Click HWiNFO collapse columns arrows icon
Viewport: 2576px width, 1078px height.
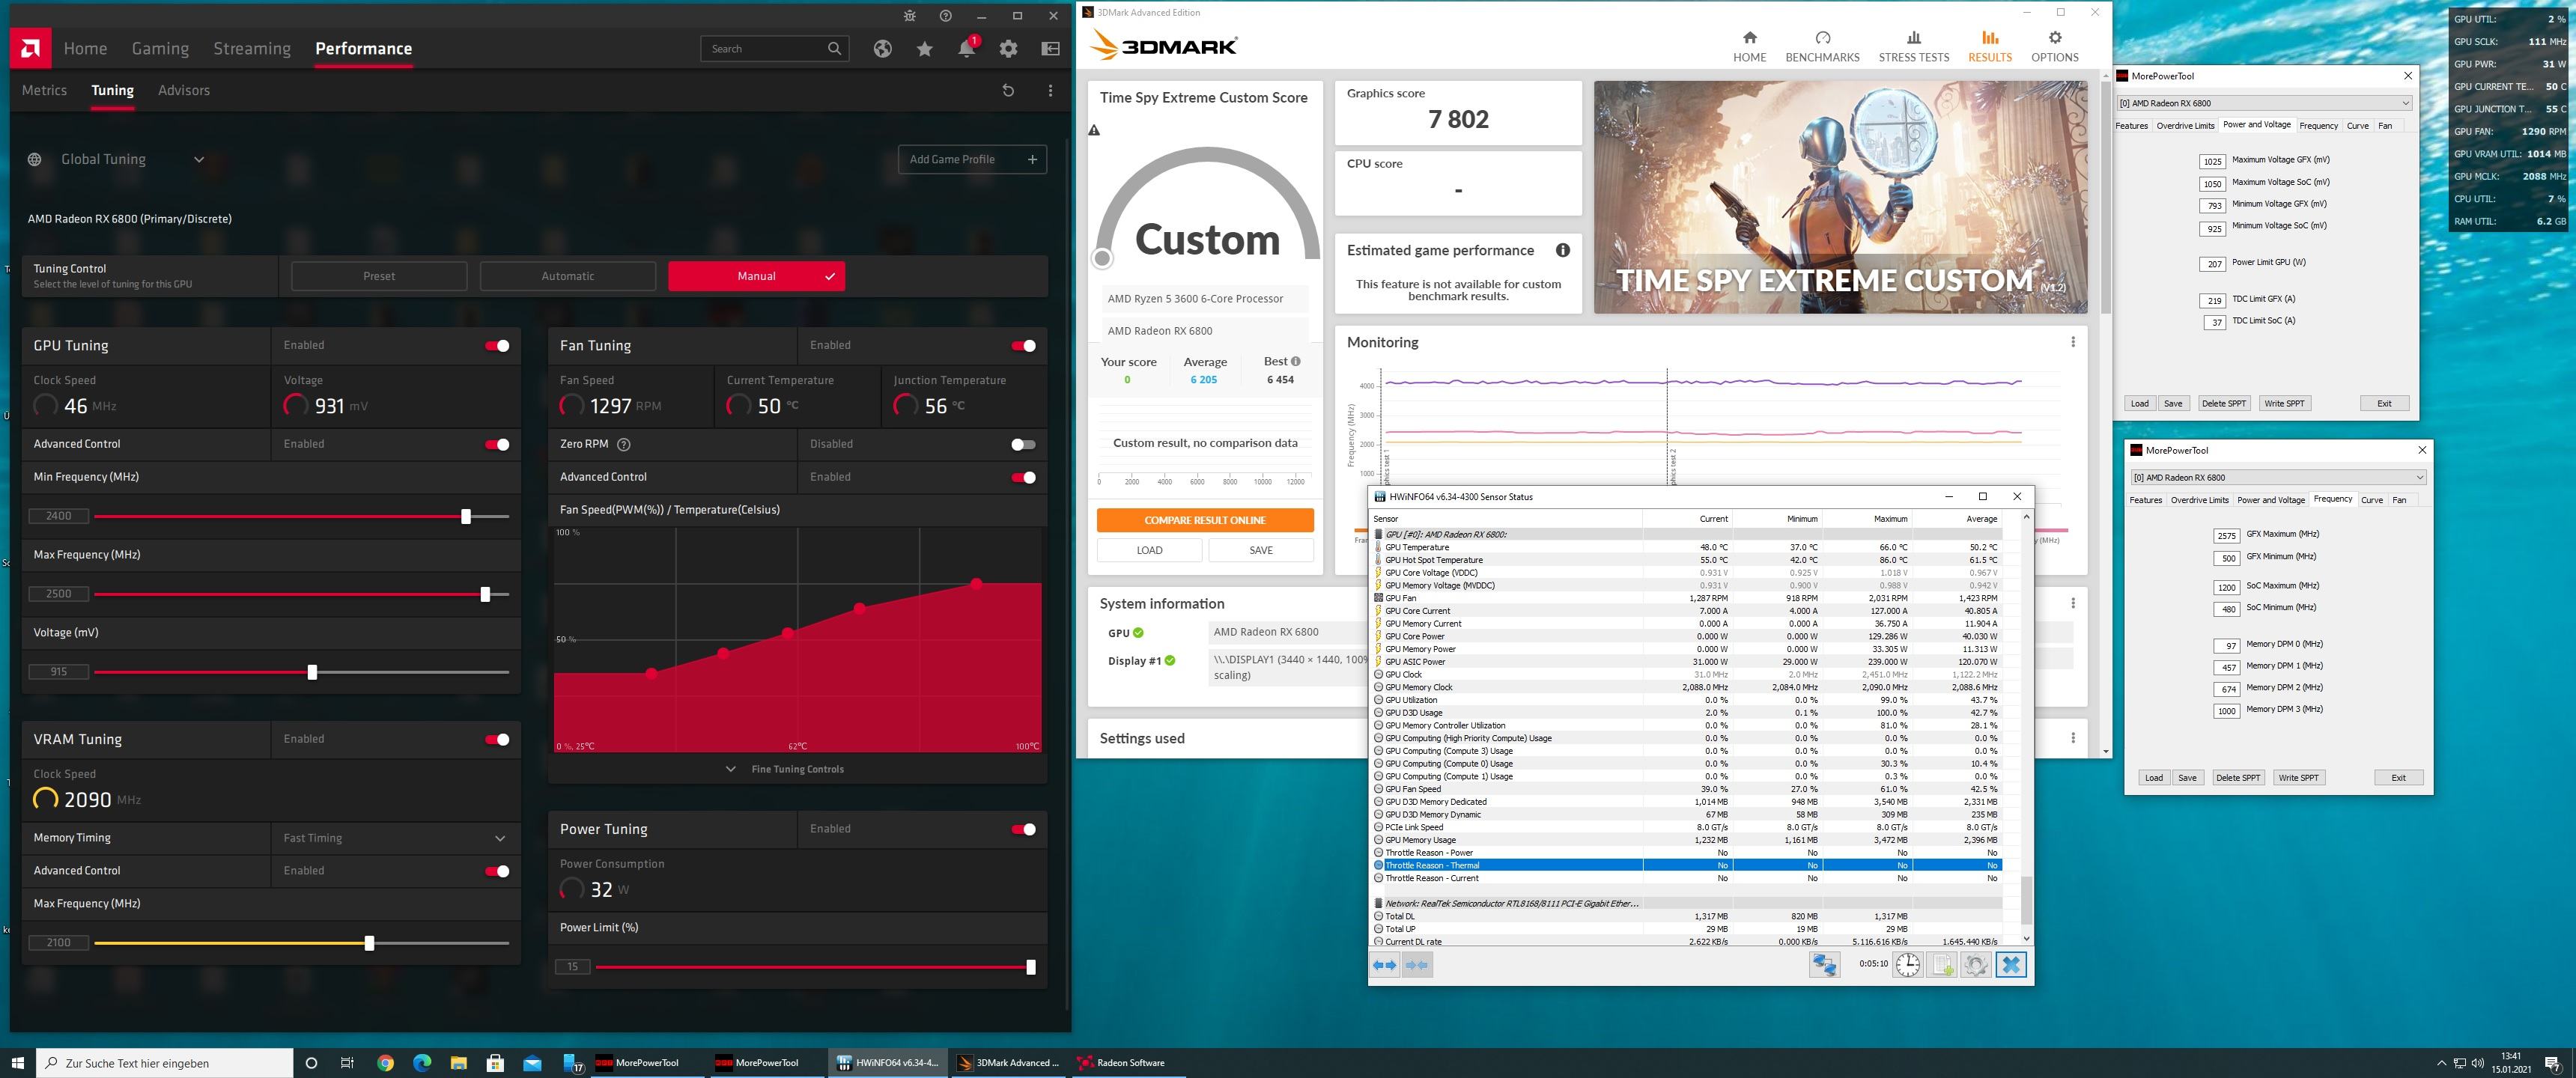click(1416, 965)
